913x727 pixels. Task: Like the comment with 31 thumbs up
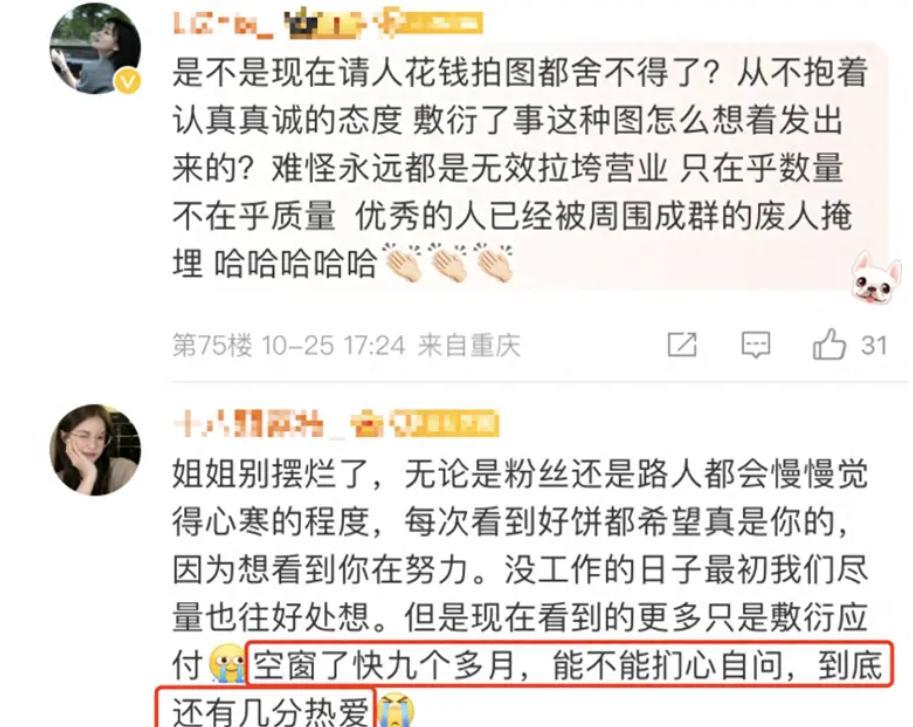point(829,344)
